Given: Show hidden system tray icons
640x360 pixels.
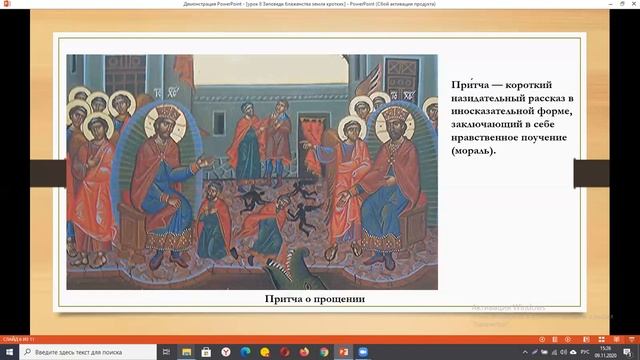Looking at the screenshot, I should (525, 352).
